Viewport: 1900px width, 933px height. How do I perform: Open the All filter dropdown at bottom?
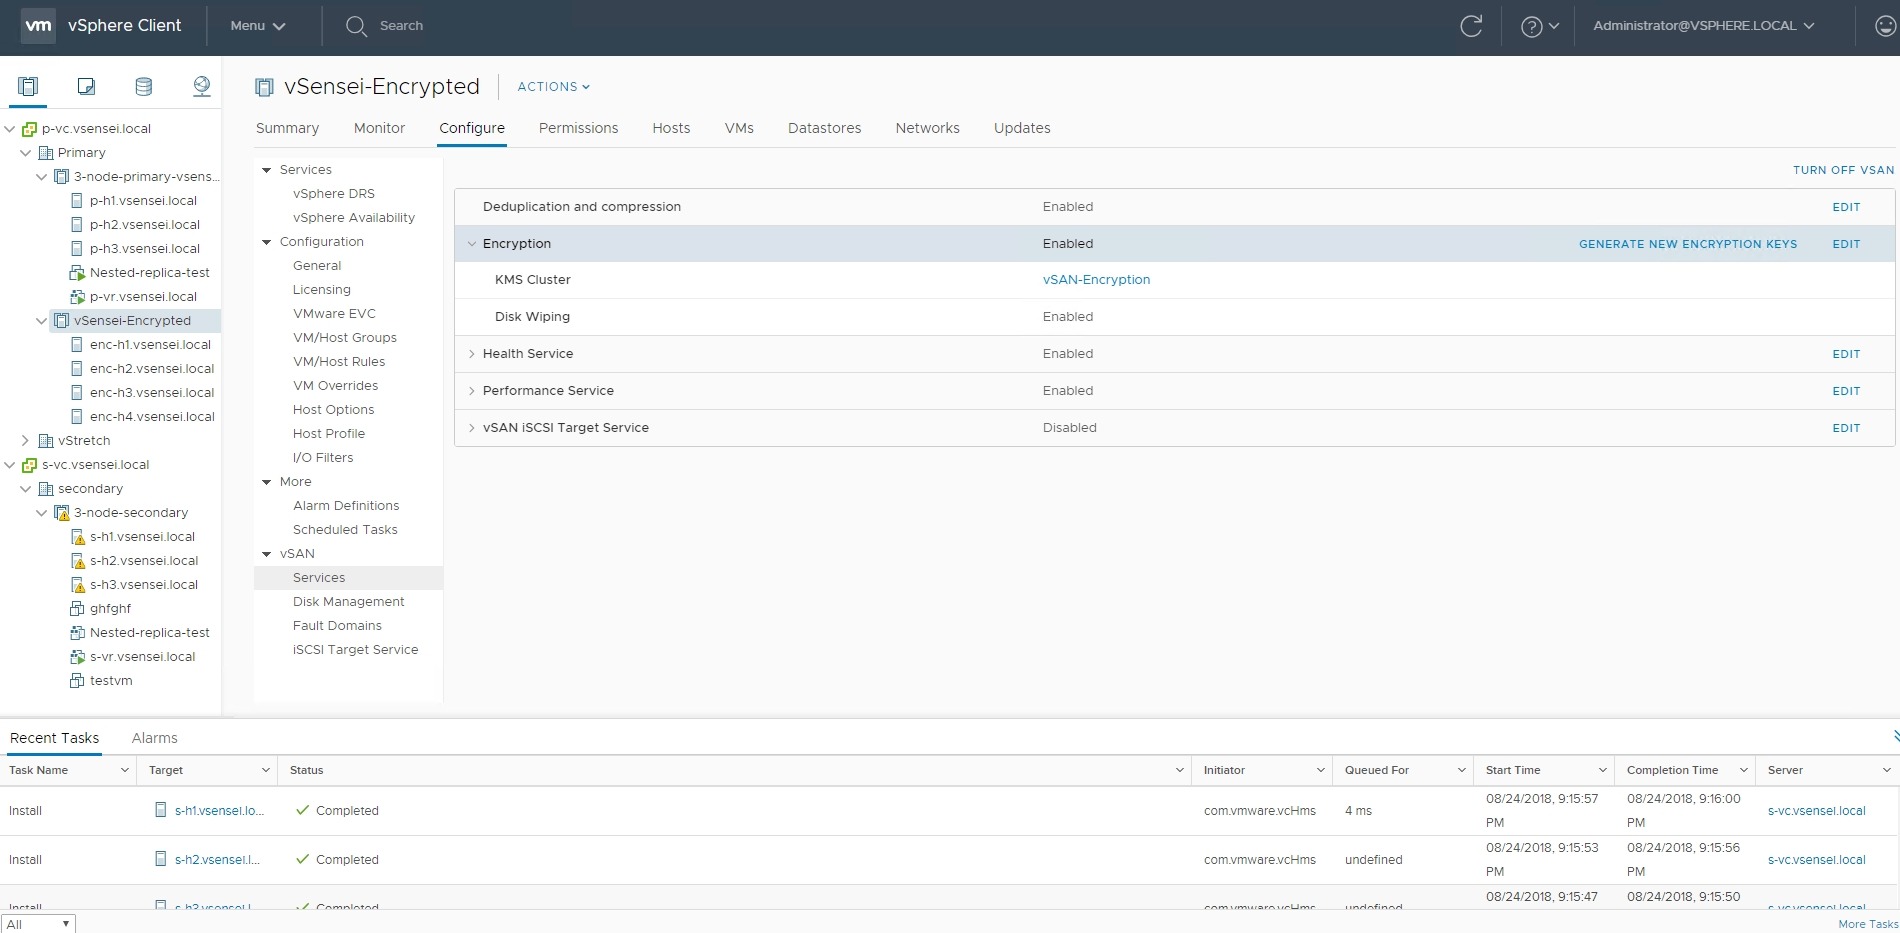(x=38, y=924)
